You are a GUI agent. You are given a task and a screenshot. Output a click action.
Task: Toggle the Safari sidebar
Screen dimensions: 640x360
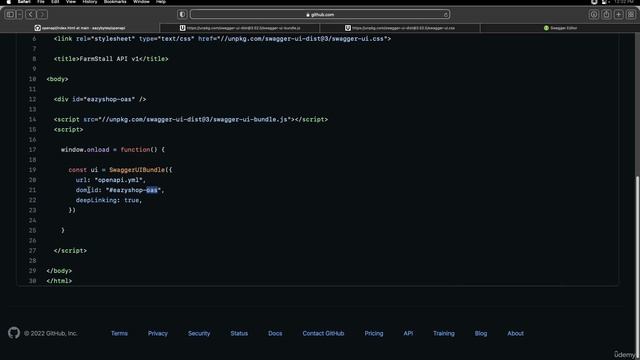coord(10,15)
